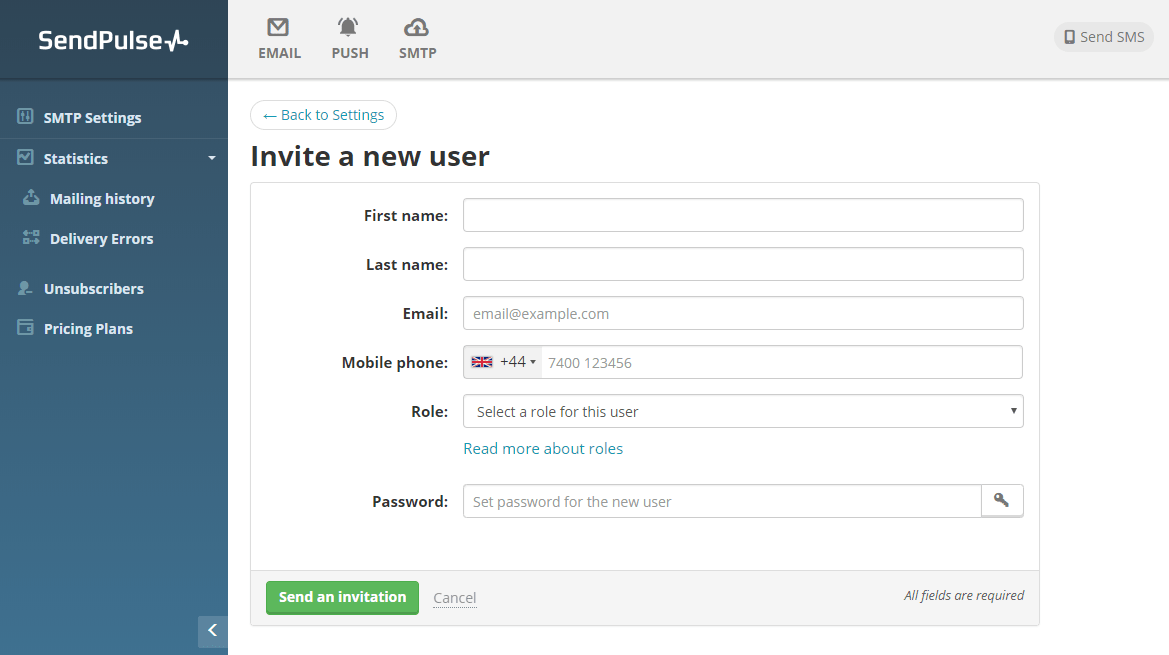Click the Pricing Plans wallet icon
Screen dimensions: 1169x655
pos(26,328)
